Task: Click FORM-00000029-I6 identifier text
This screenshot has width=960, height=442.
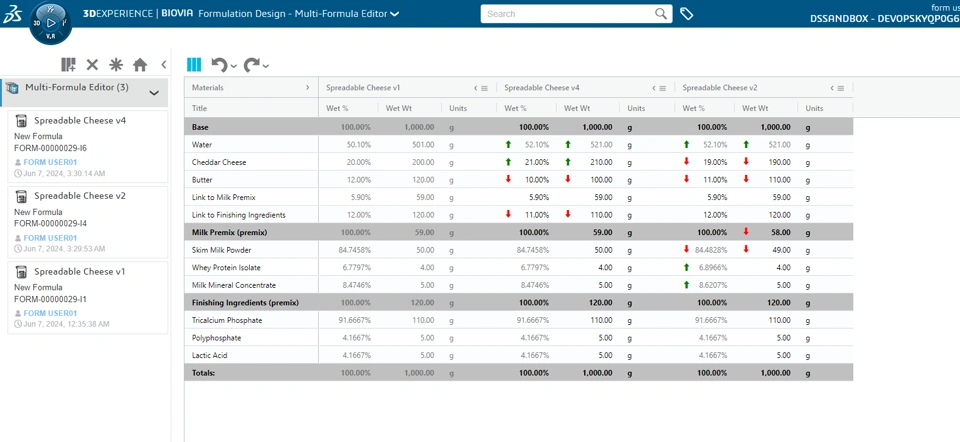Action: click(50, 148)
